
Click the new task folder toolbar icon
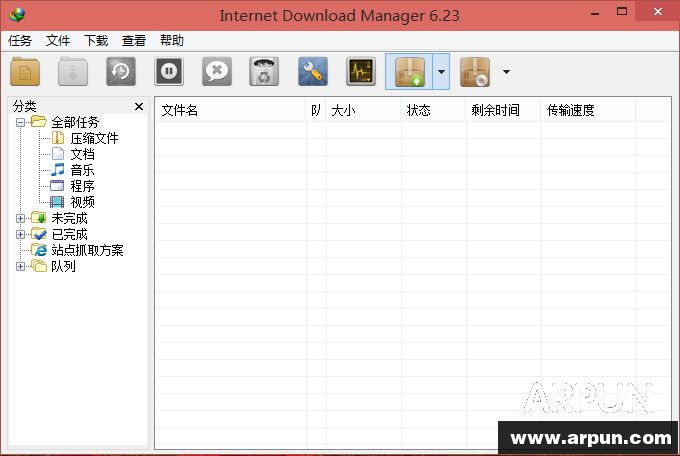tap(25, 72)
